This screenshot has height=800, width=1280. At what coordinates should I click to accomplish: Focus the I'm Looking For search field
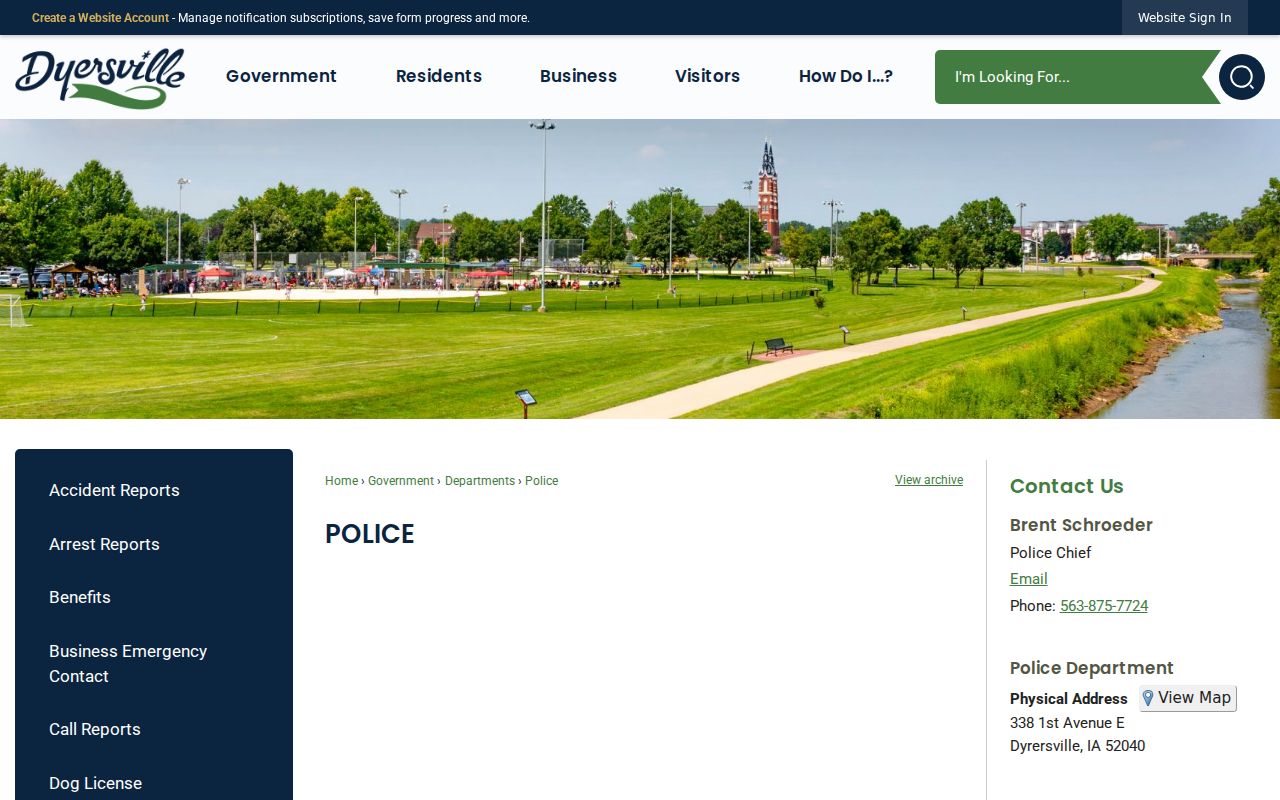(x=1070, y=77)
